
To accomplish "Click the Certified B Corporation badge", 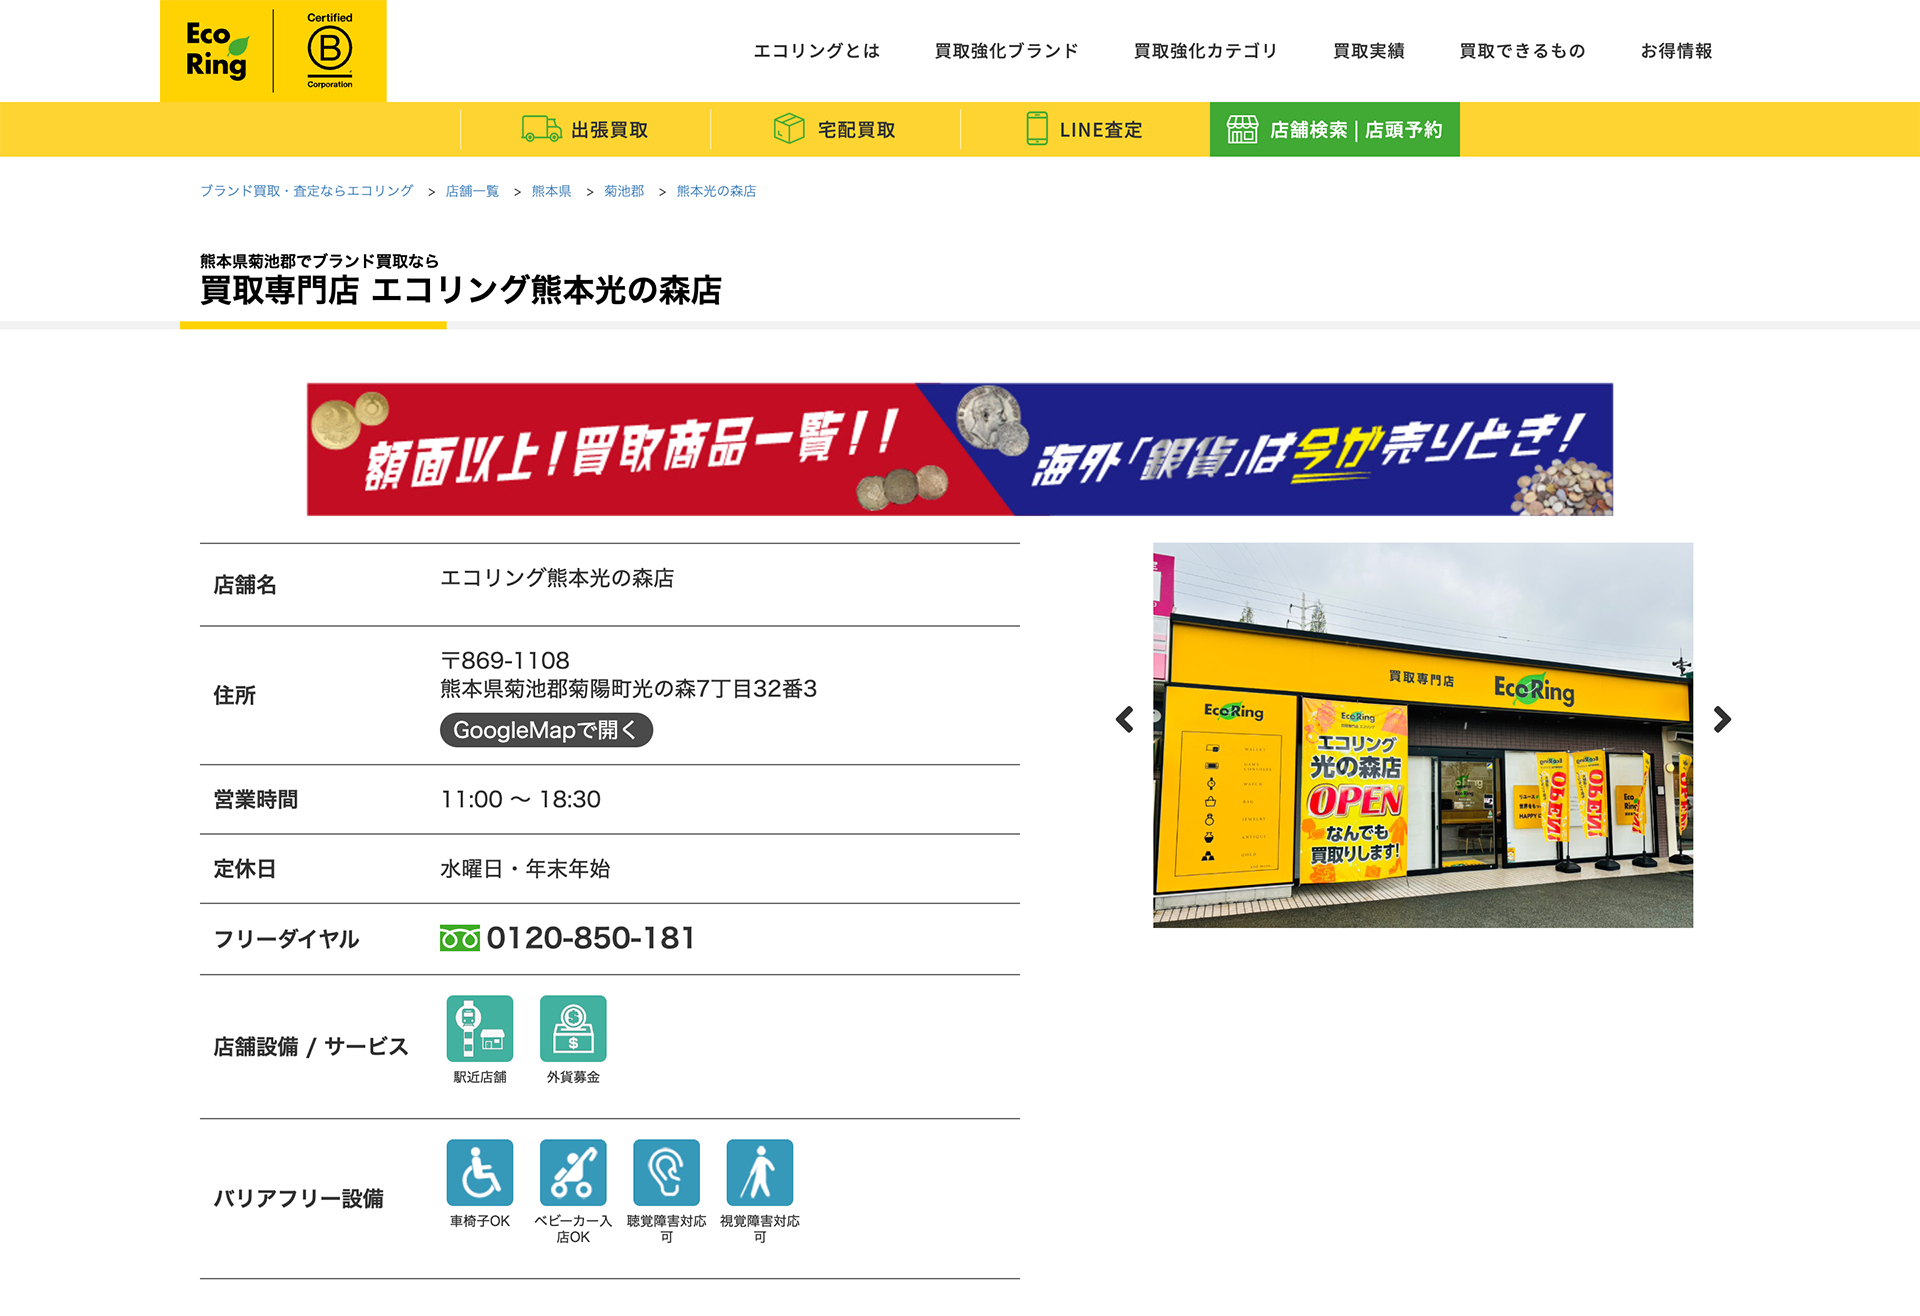I will (x=330, y=50).
